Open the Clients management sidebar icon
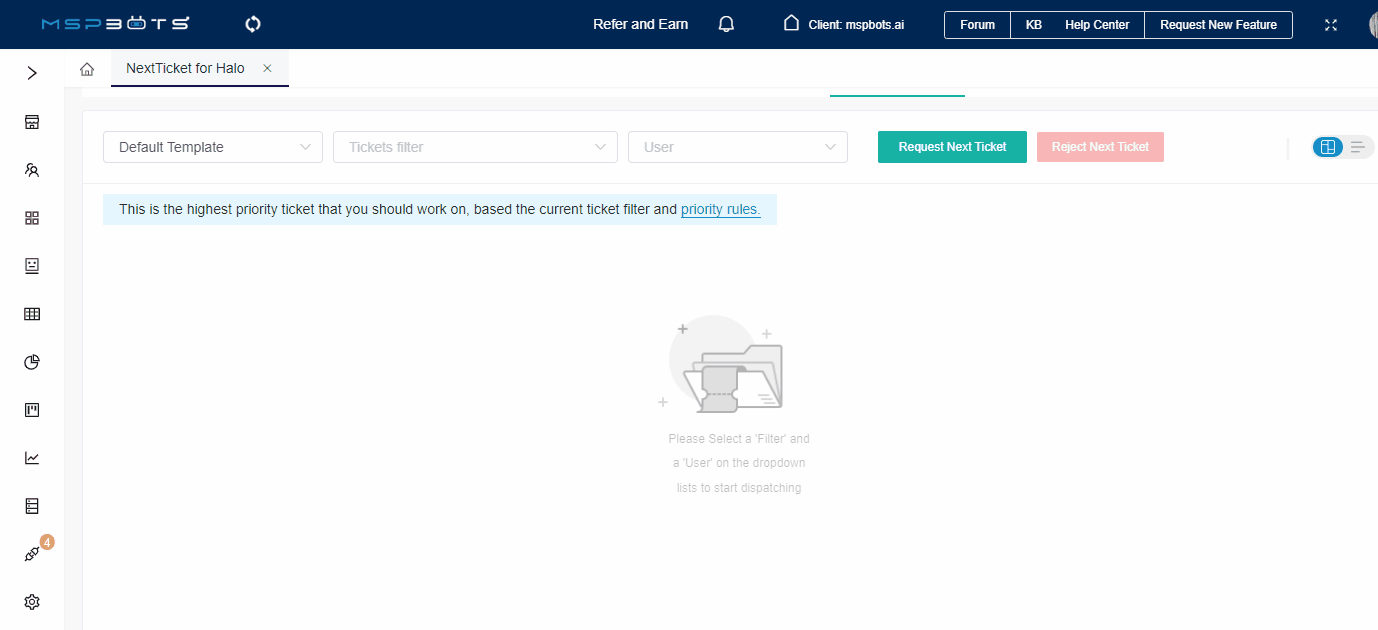This screenshot has width=1378, height=630. (31, 169)
